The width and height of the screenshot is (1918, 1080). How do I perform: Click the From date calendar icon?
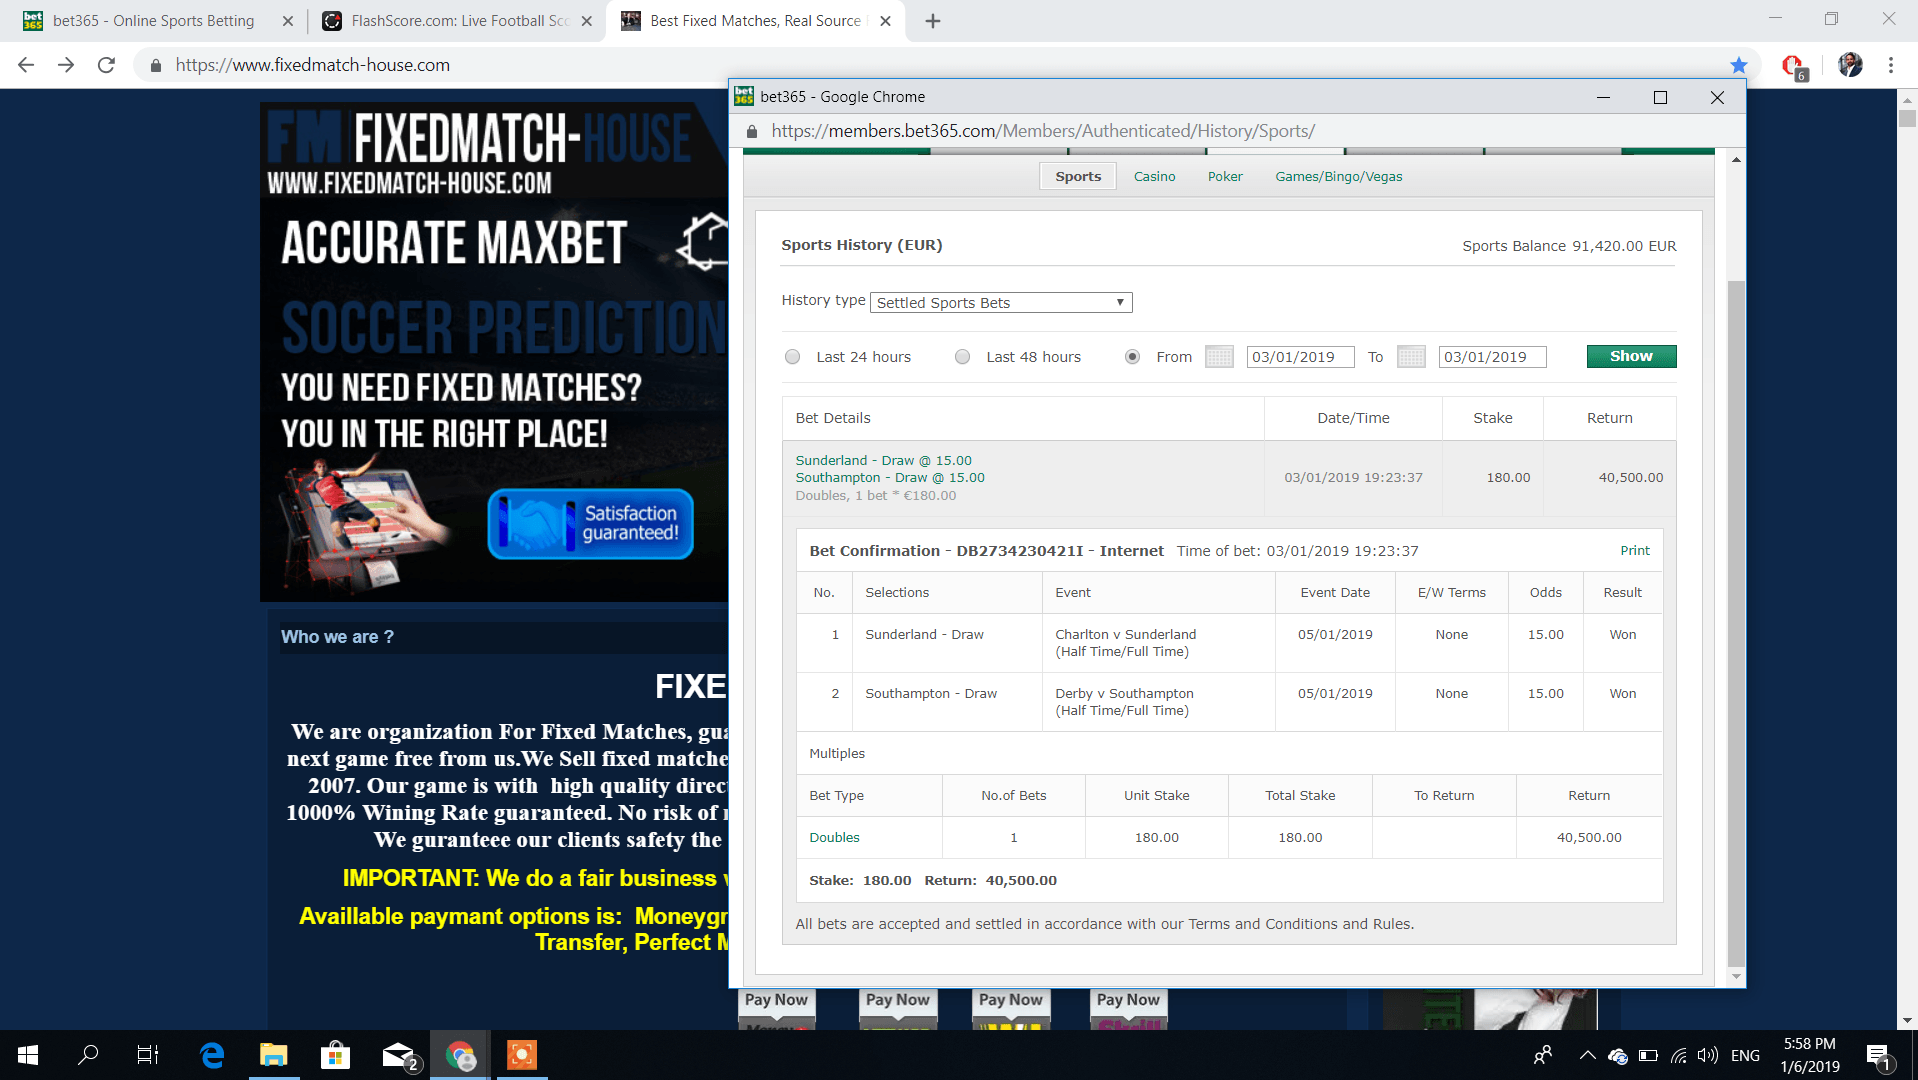(1219, 357)
